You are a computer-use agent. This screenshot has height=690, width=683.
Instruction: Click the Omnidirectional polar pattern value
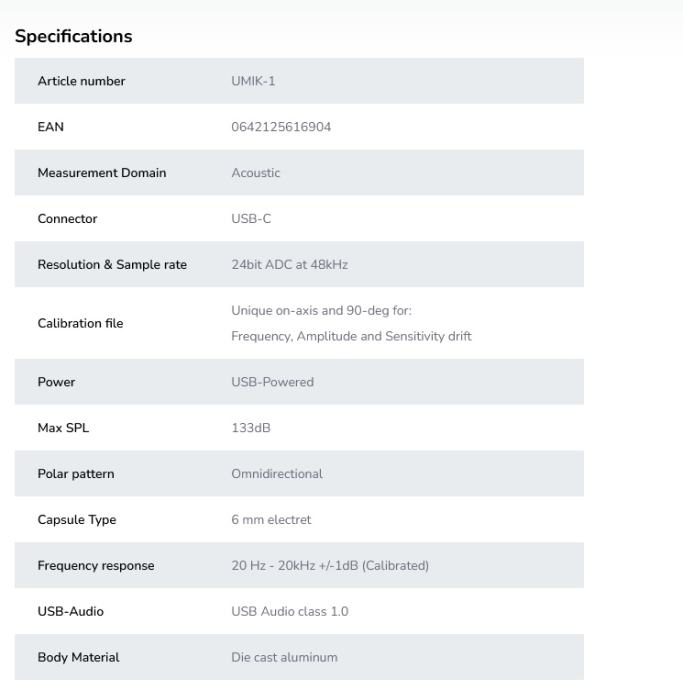coord(277,474)
